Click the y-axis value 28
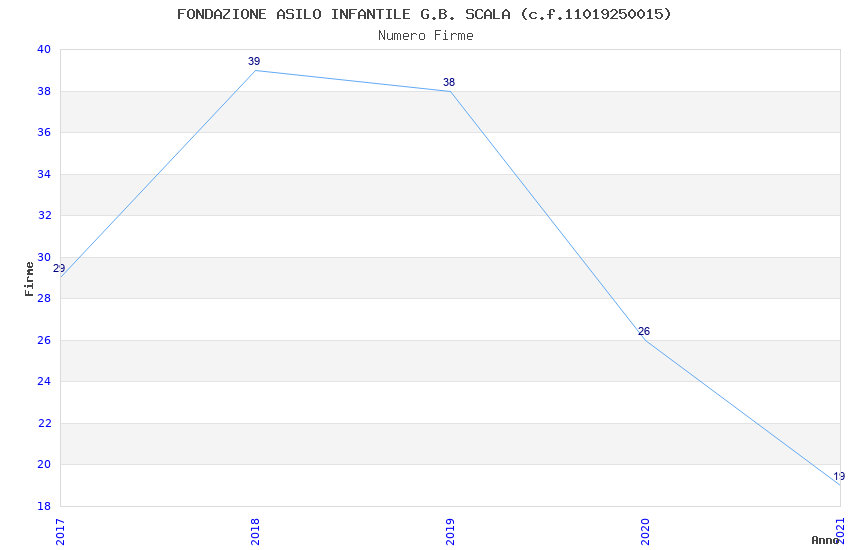This screenshot has width=850, height=550. [44, 298]
